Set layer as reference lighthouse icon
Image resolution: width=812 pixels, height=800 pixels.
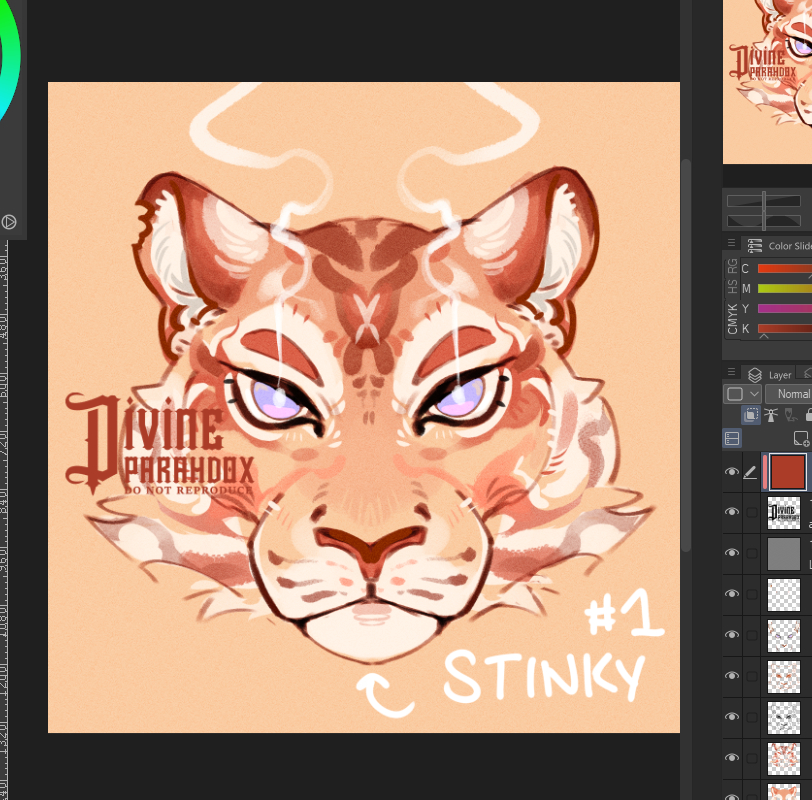(771, 415)
